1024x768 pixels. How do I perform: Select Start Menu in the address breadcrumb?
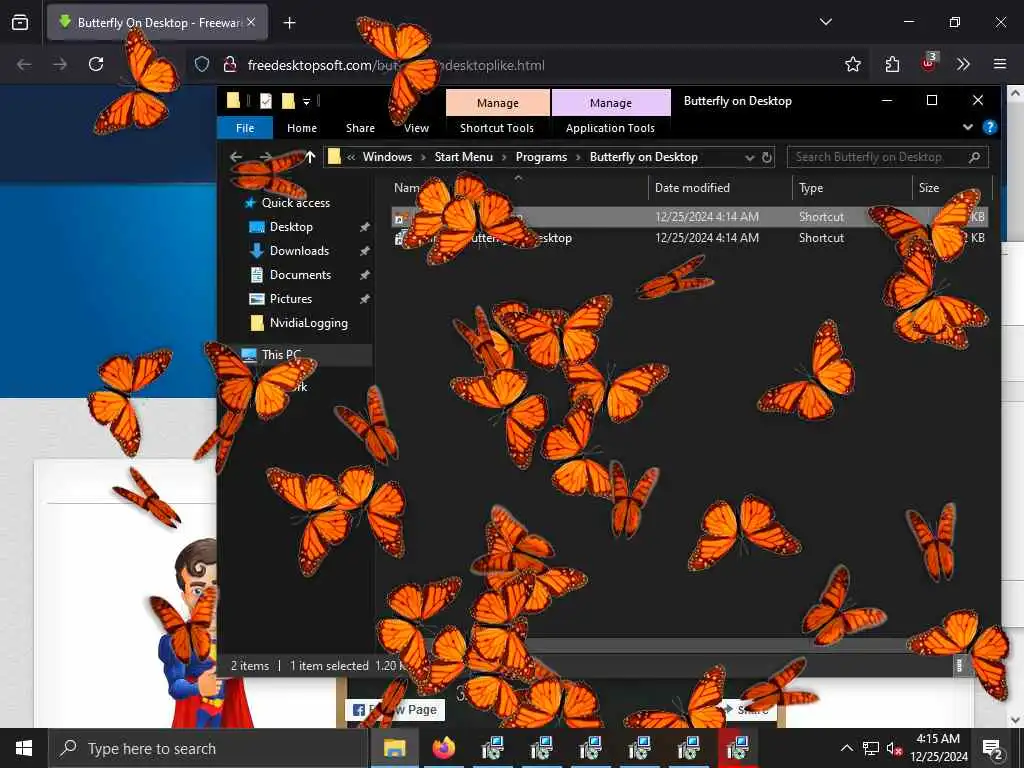click(x=464, y=157)
